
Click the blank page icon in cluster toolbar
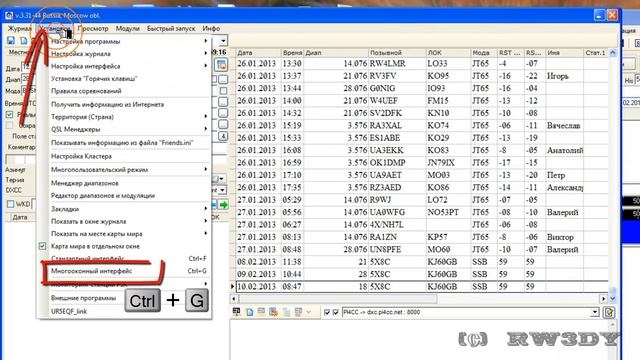click(x=249, y=312)
